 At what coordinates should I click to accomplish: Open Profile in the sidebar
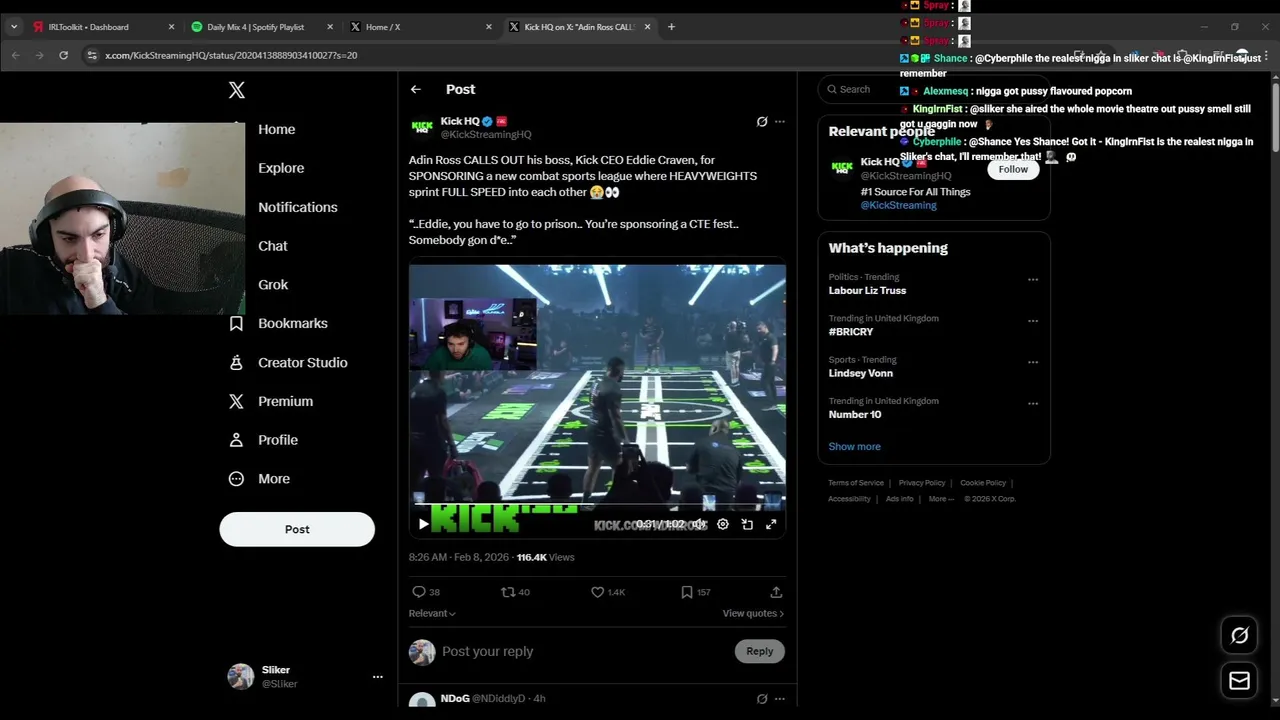click(264, 440)
